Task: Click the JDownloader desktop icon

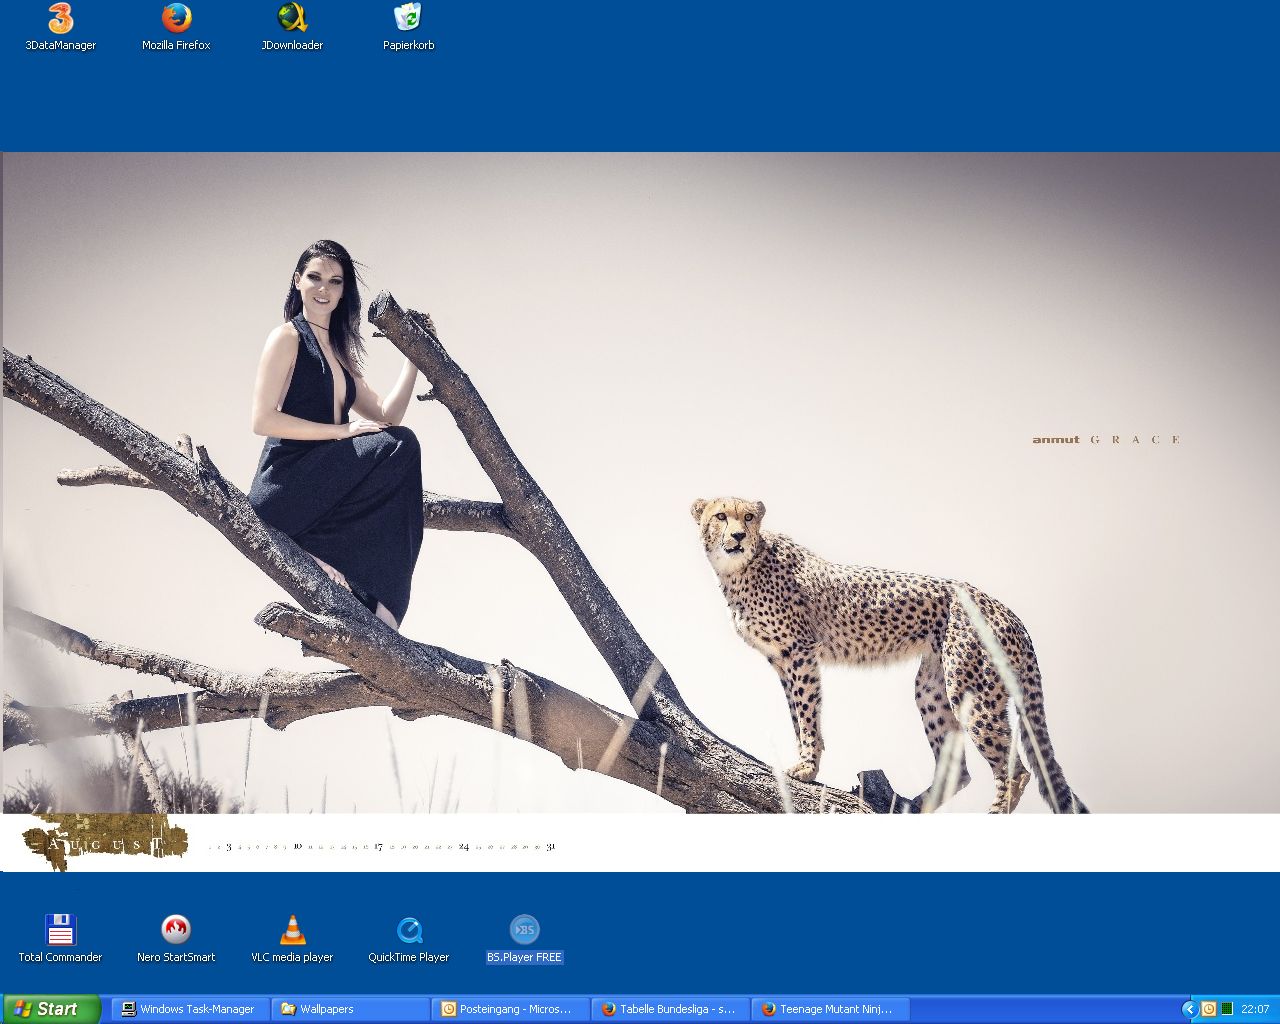Action: [292, 19]
